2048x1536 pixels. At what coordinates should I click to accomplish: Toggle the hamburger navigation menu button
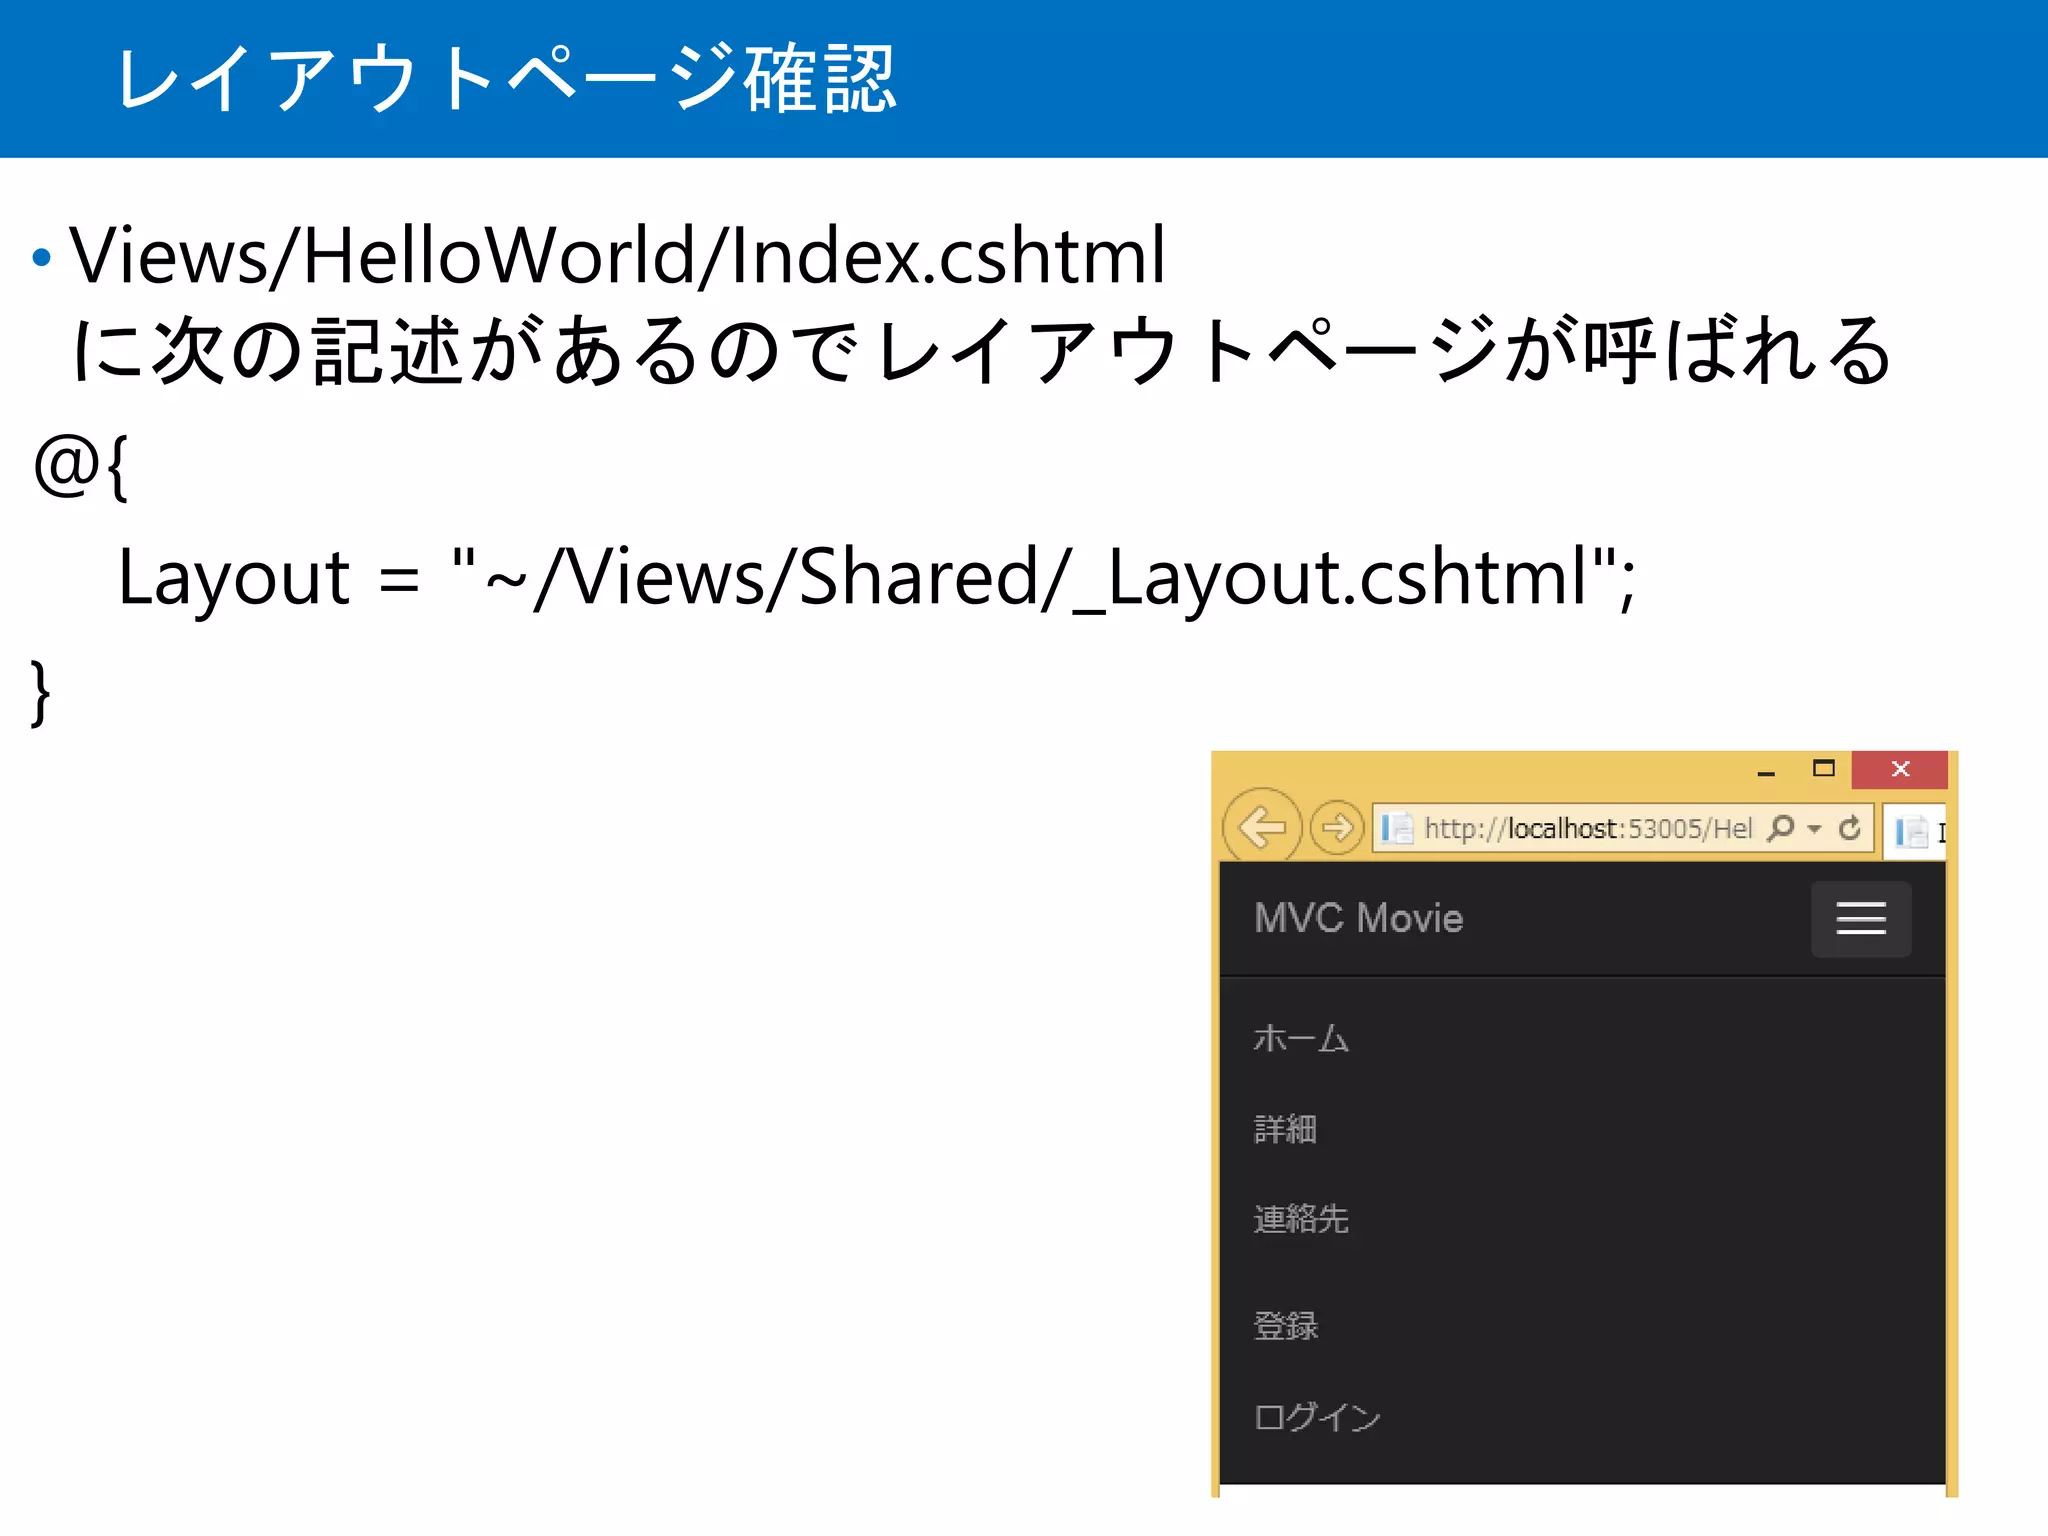pyautogui.click(x=1861, y=918)
